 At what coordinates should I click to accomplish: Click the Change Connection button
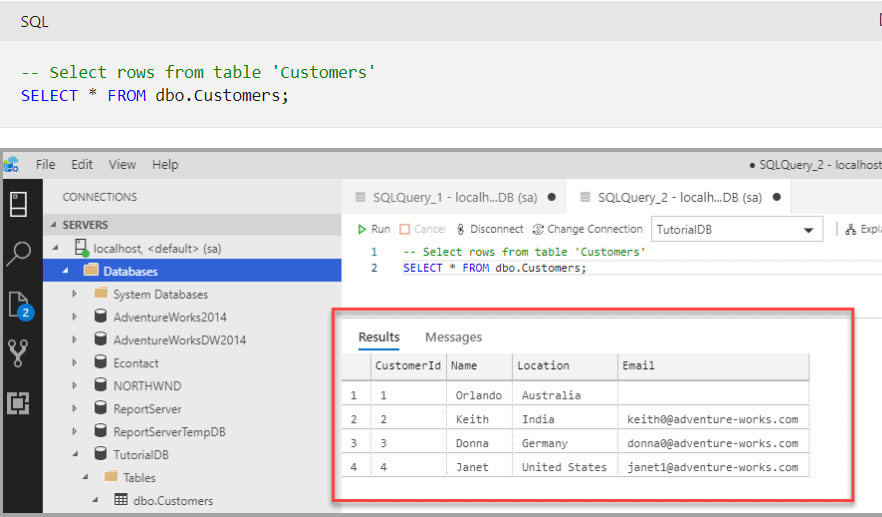588,229
